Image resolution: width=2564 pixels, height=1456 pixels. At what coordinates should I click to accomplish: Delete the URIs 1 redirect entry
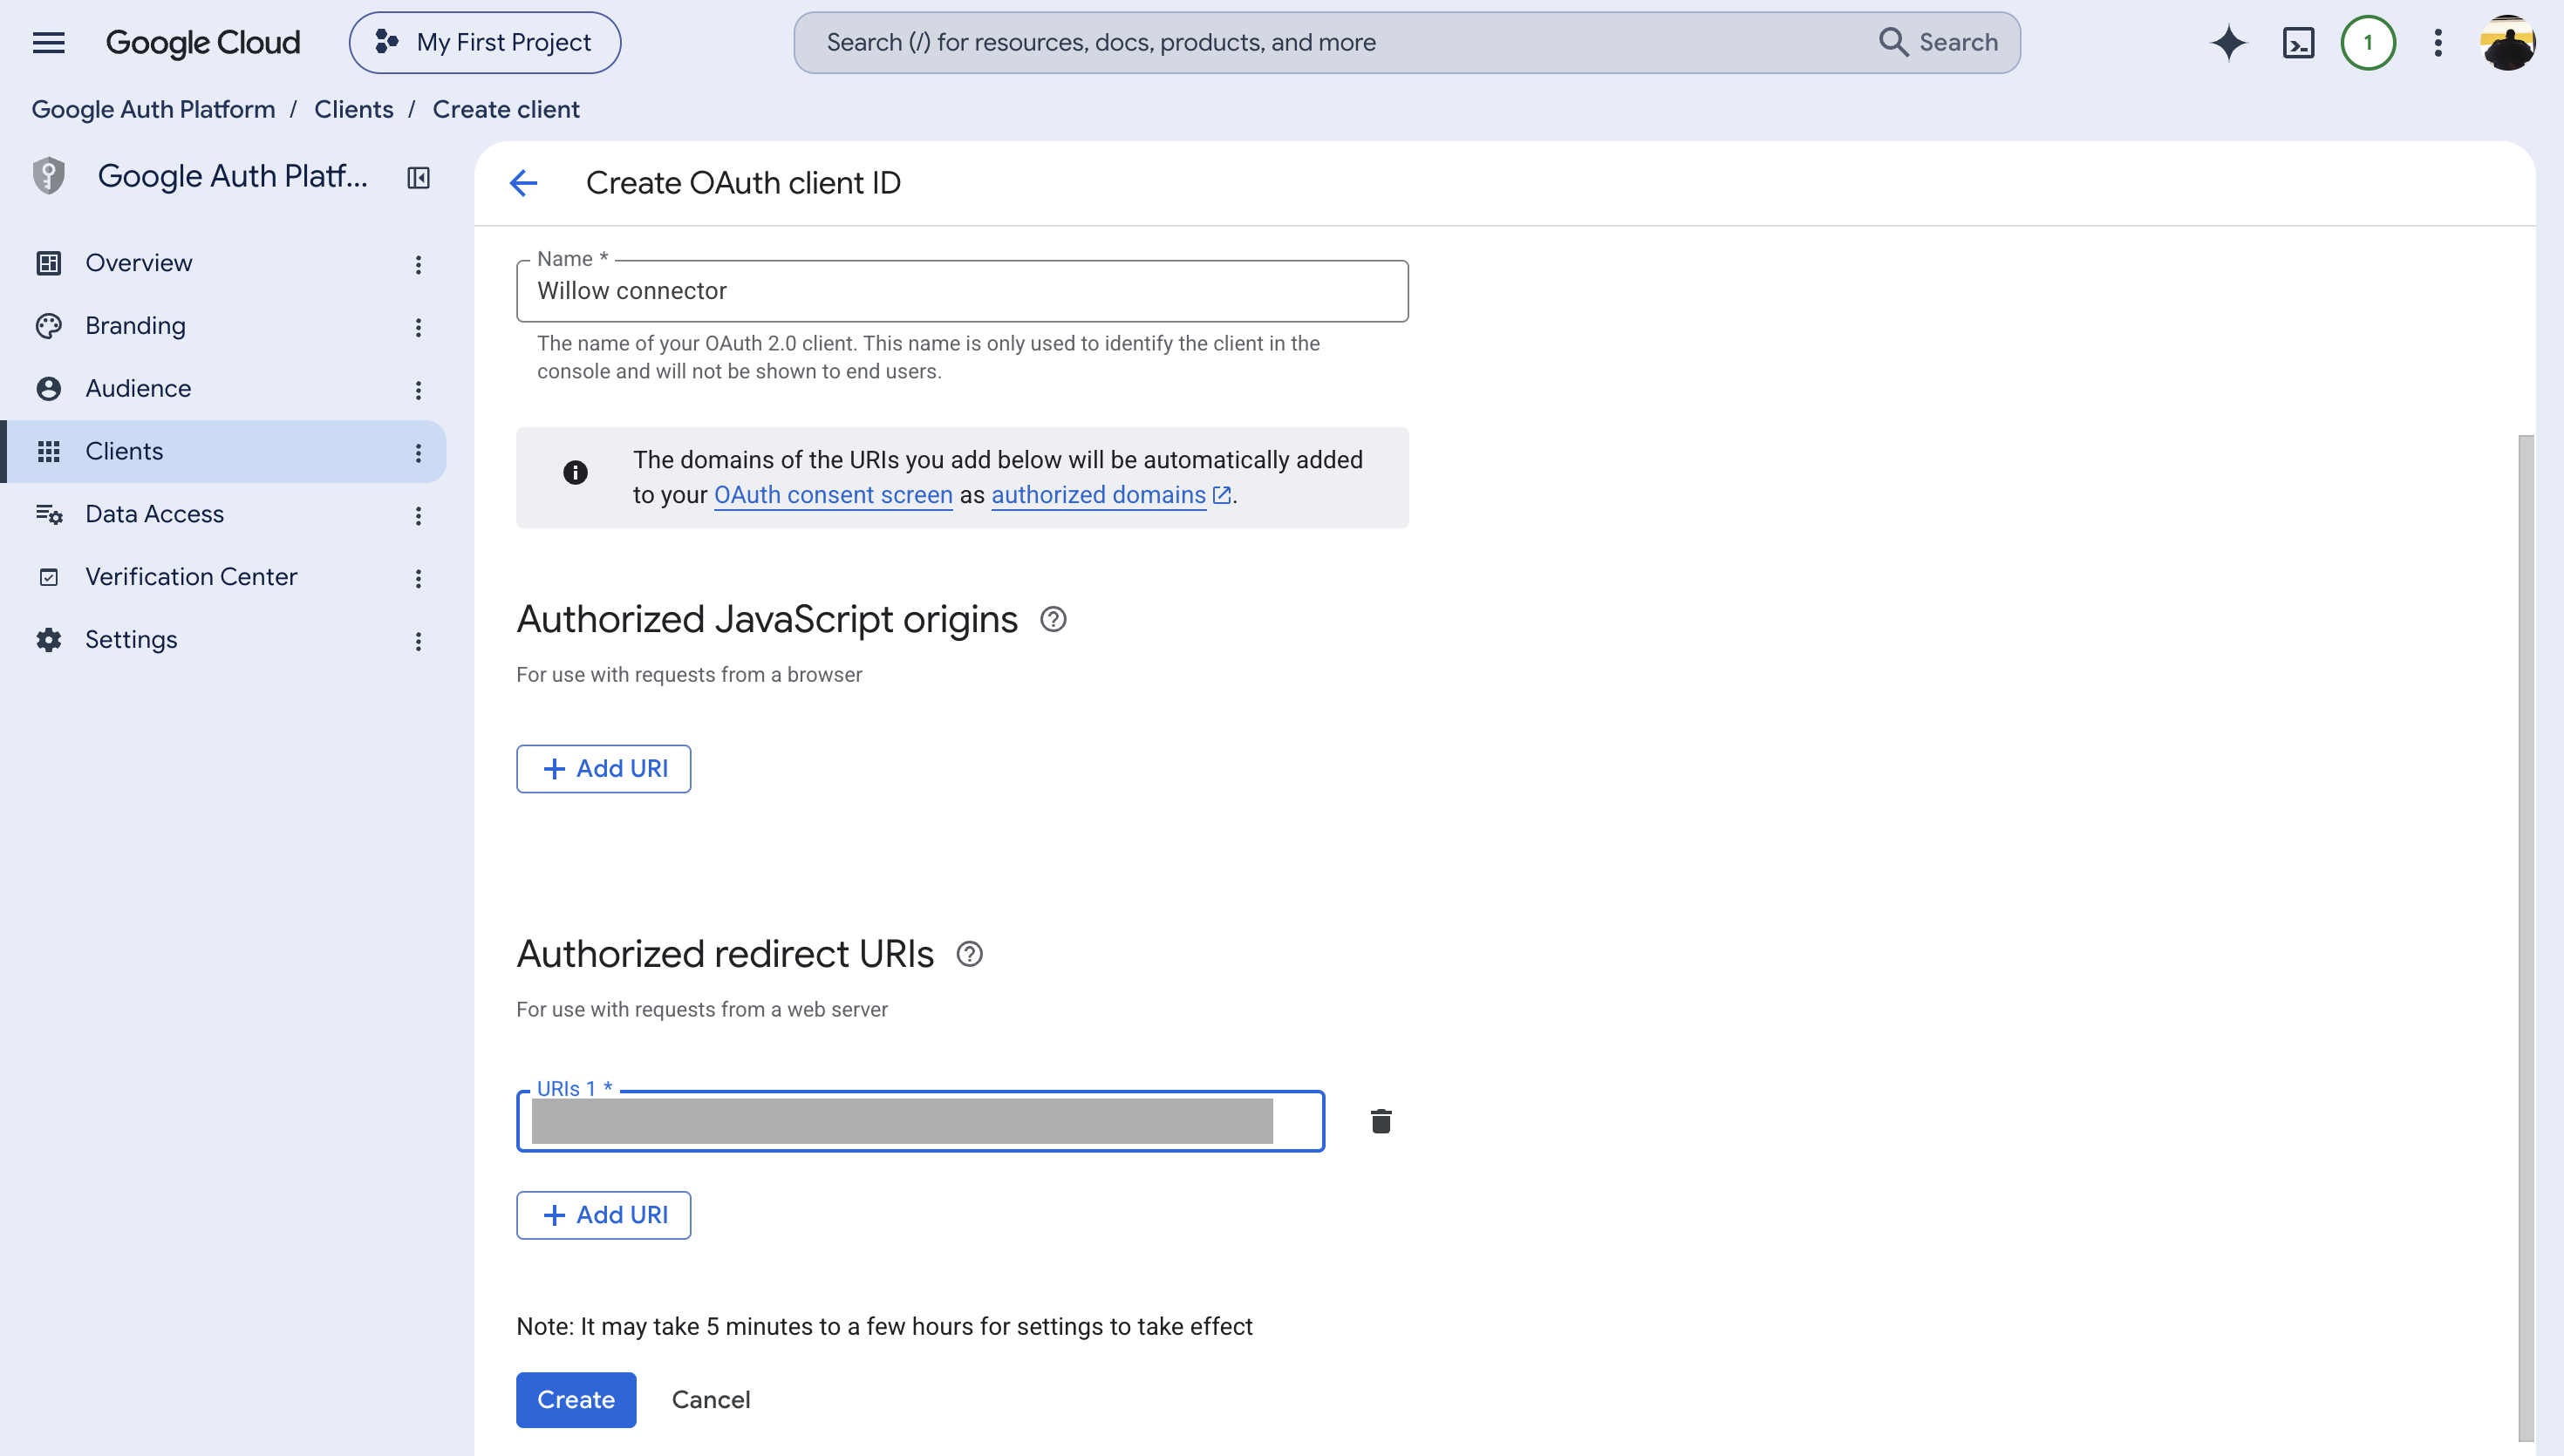1381,1122
